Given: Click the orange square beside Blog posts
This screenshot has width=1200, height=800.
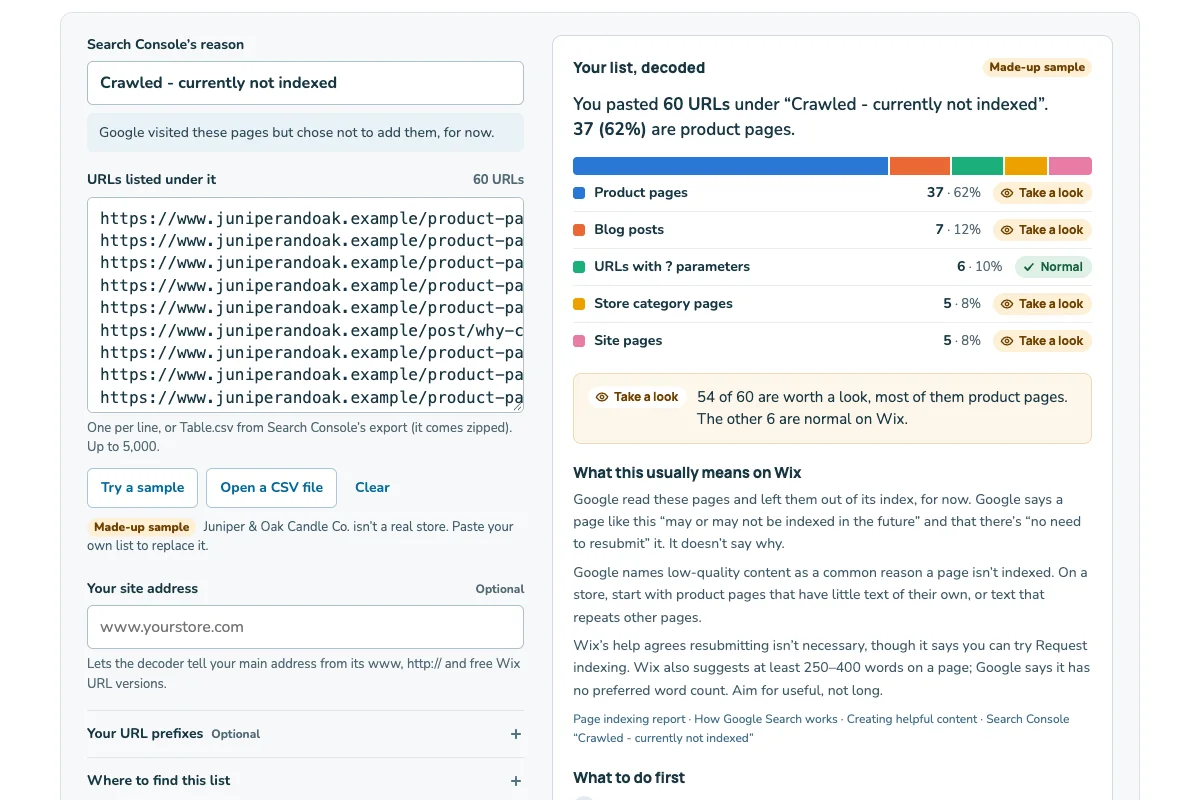Looking at the screenshot, I should click(x=579, y=230).
